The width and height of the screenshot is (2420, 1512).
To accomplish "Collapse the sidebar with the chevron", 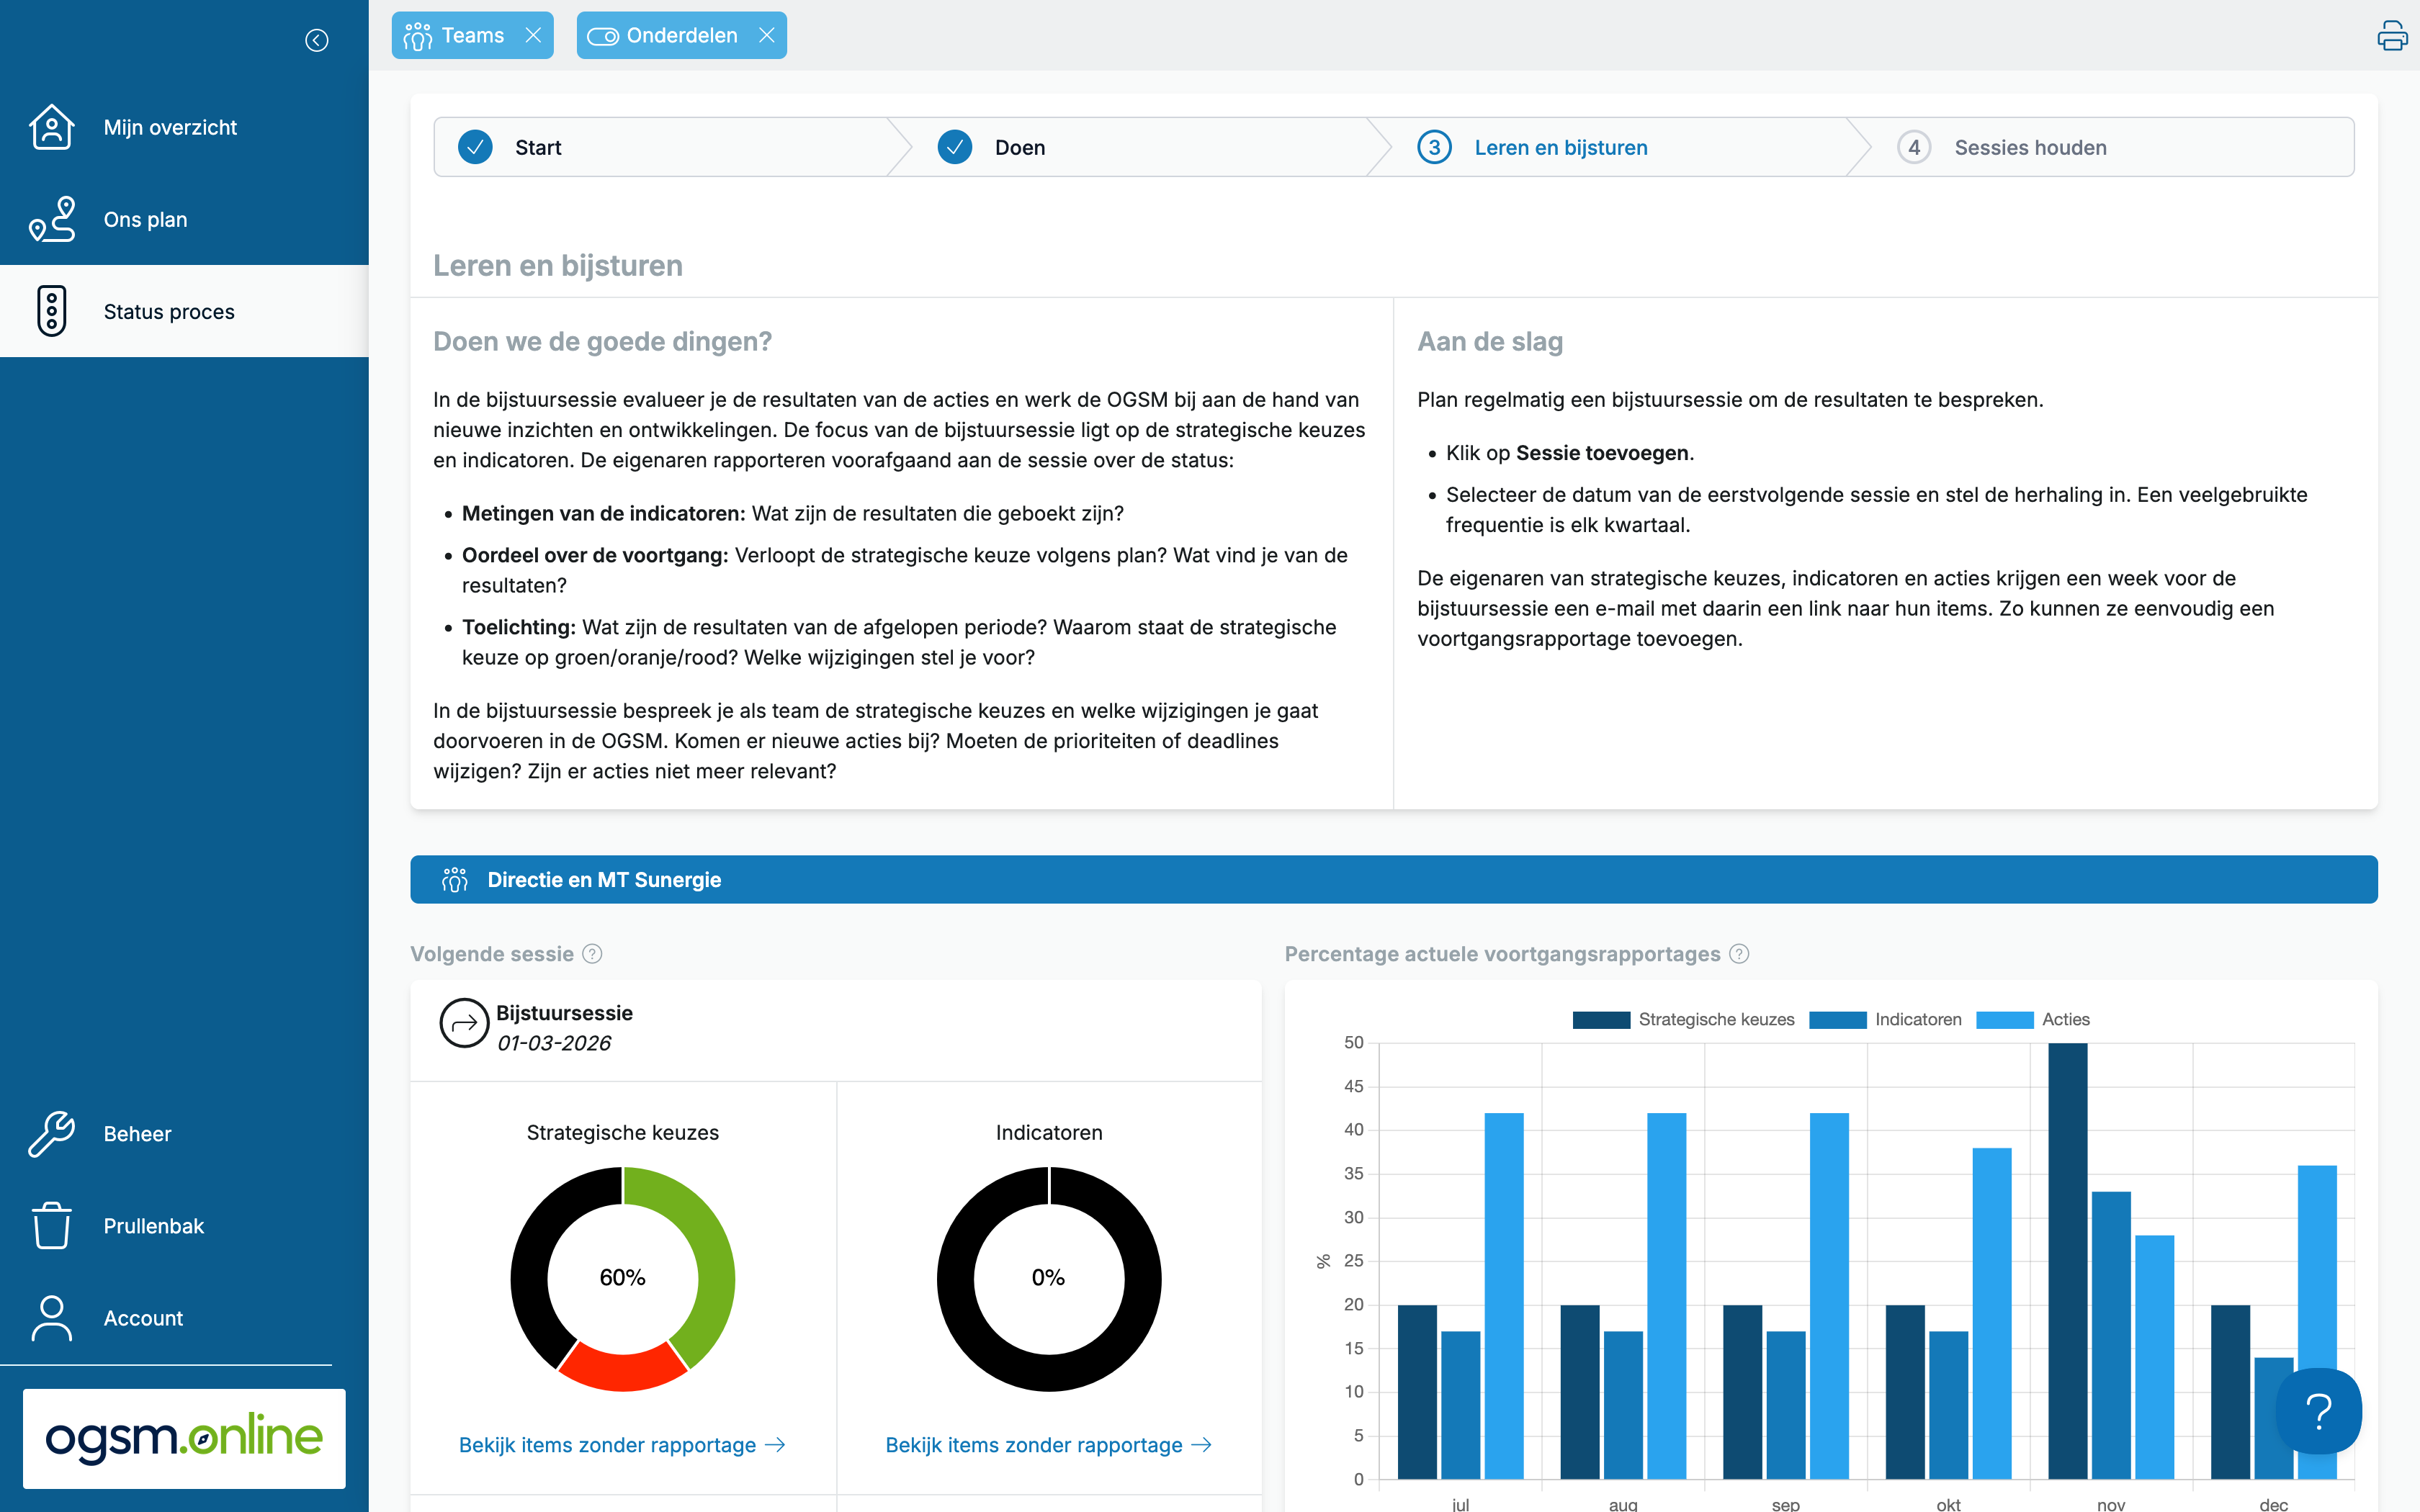I will [317, 40].
